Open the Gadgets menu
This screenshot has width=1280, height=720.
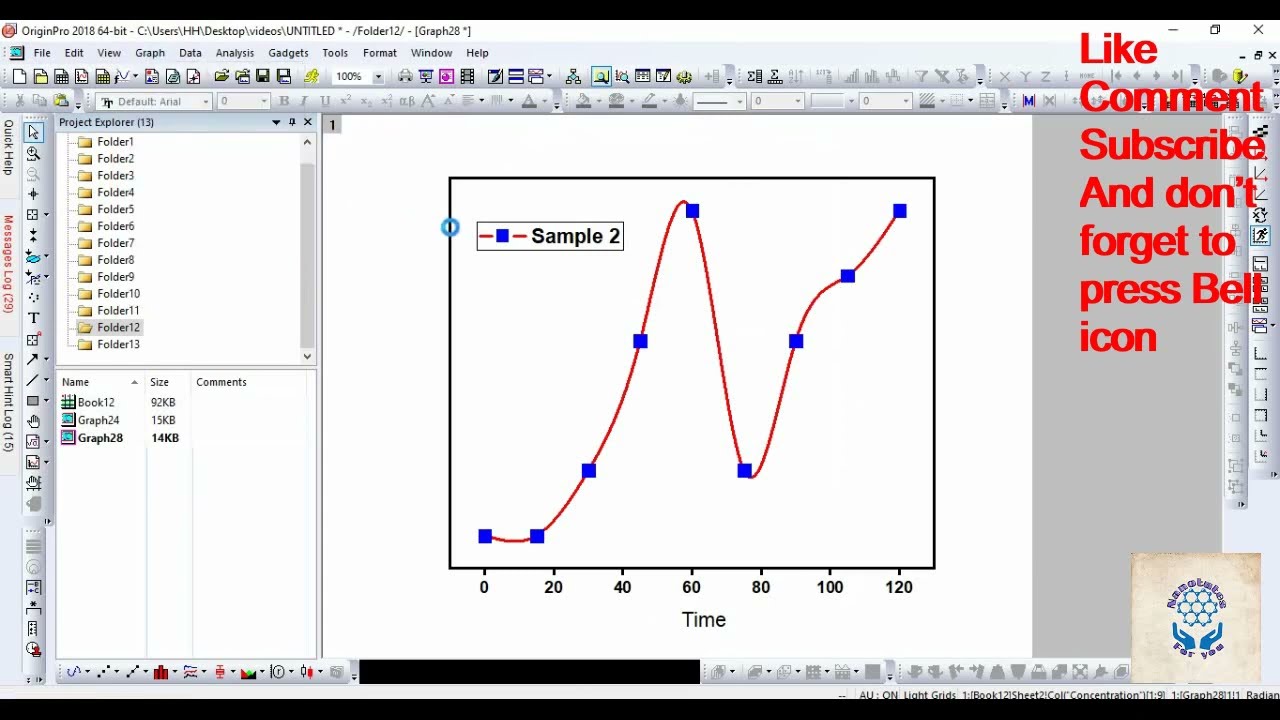click(288, 53)
